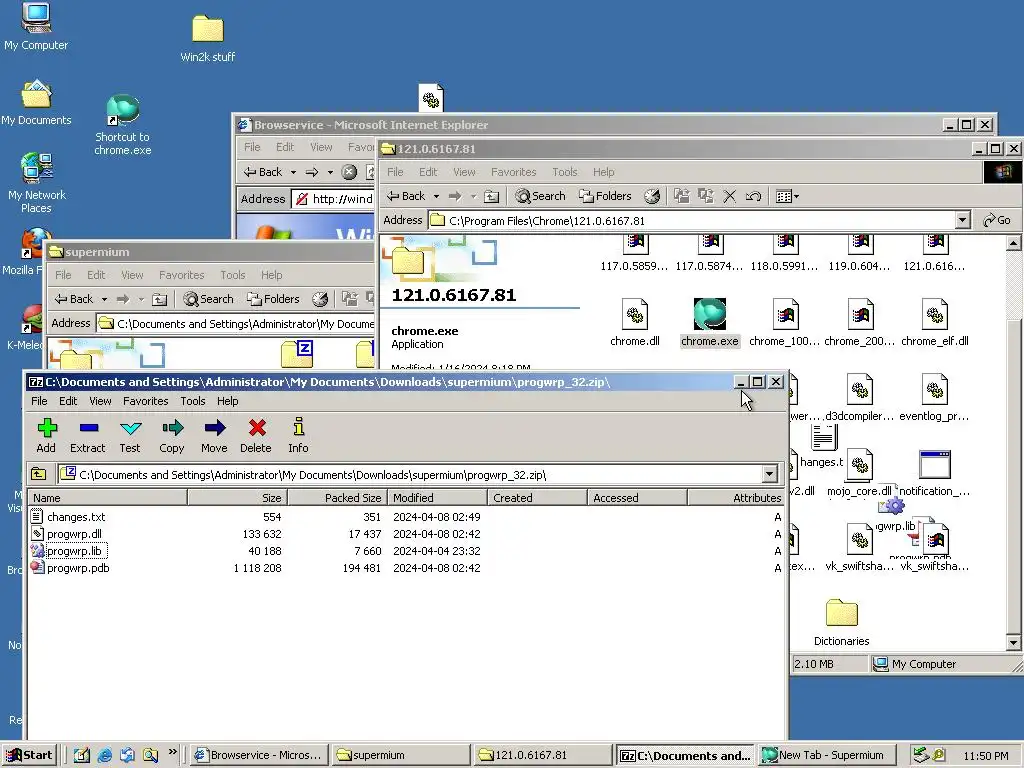Click the Add button in 7-Zip toolbar
The height and width of the screenshot is (768, 1024).
pos(46,435)
